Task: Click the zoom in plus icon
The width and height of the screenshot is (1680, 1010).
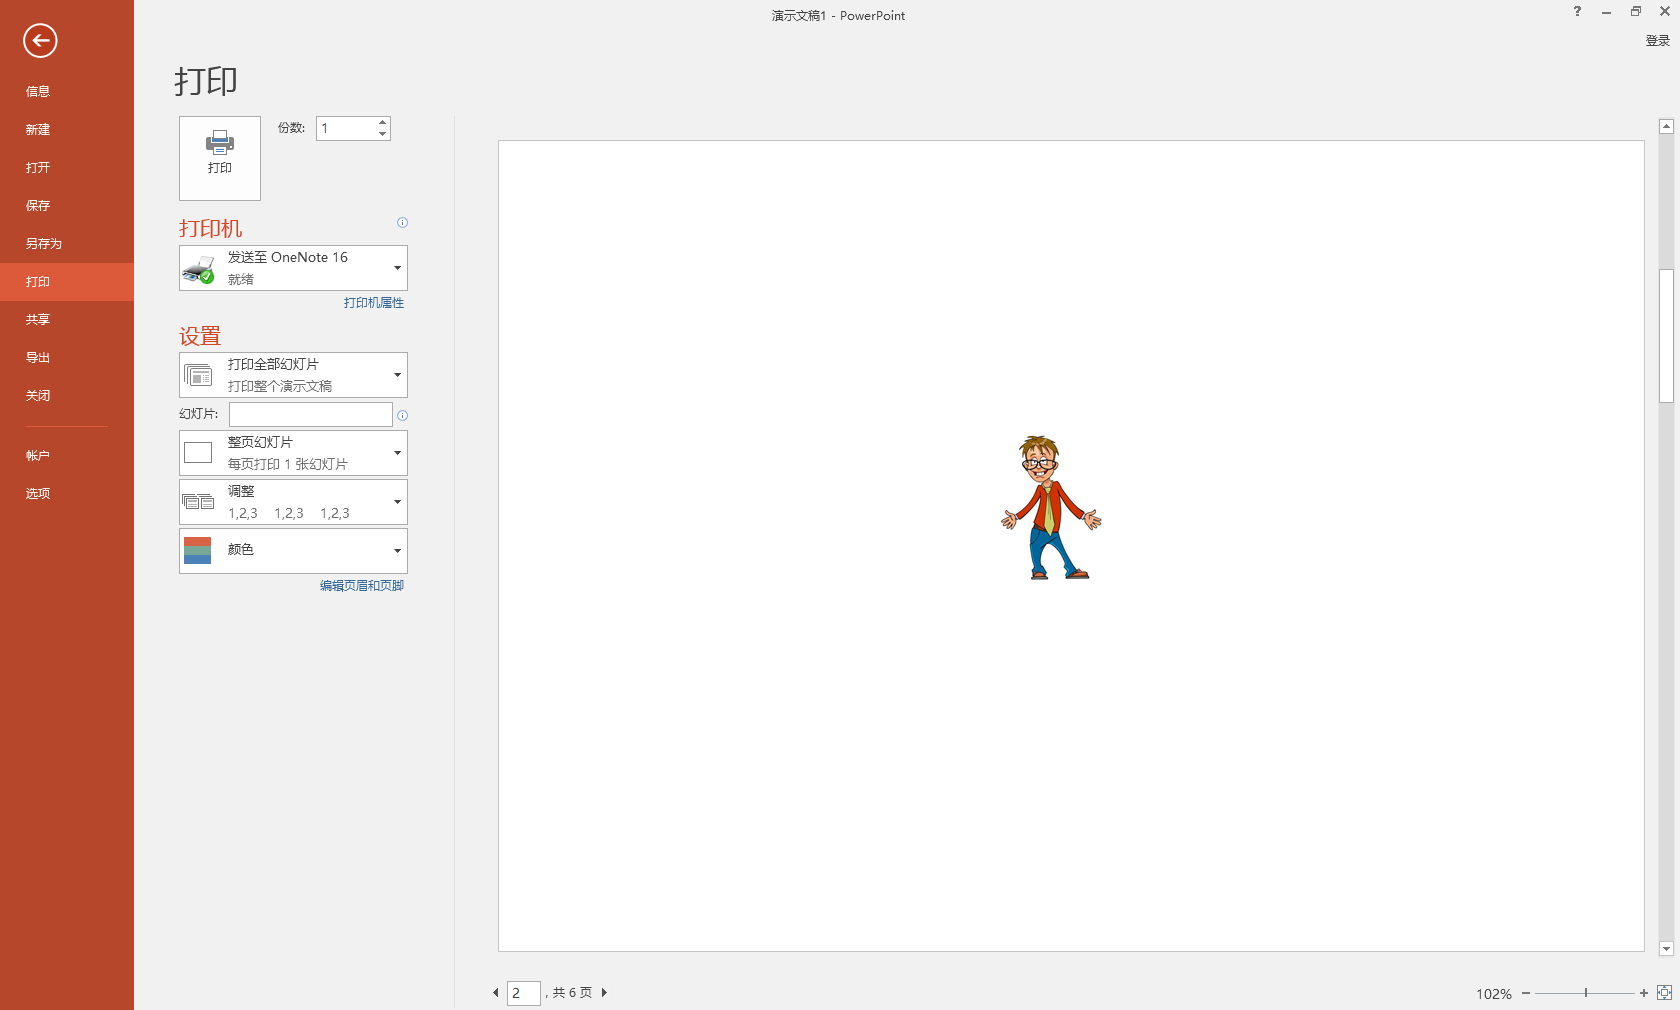Action: [x=1643, y=993]
